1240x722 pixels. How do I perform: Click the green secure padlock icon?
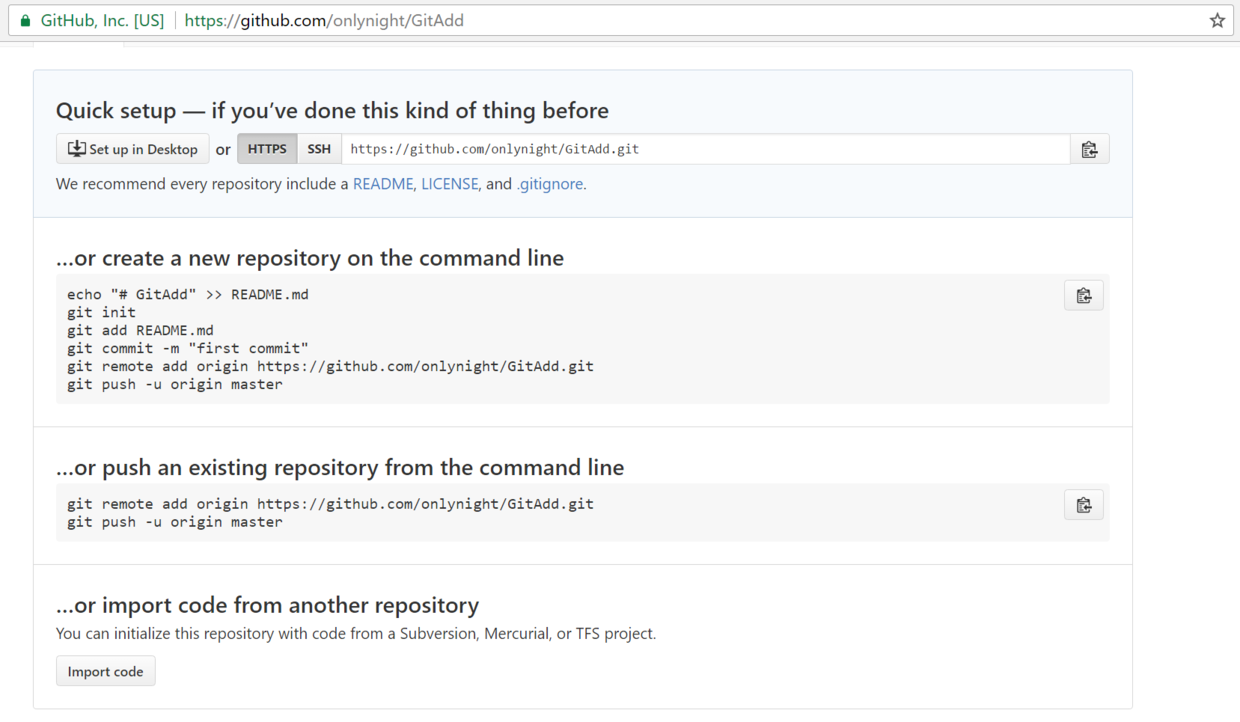coord(25,20)
